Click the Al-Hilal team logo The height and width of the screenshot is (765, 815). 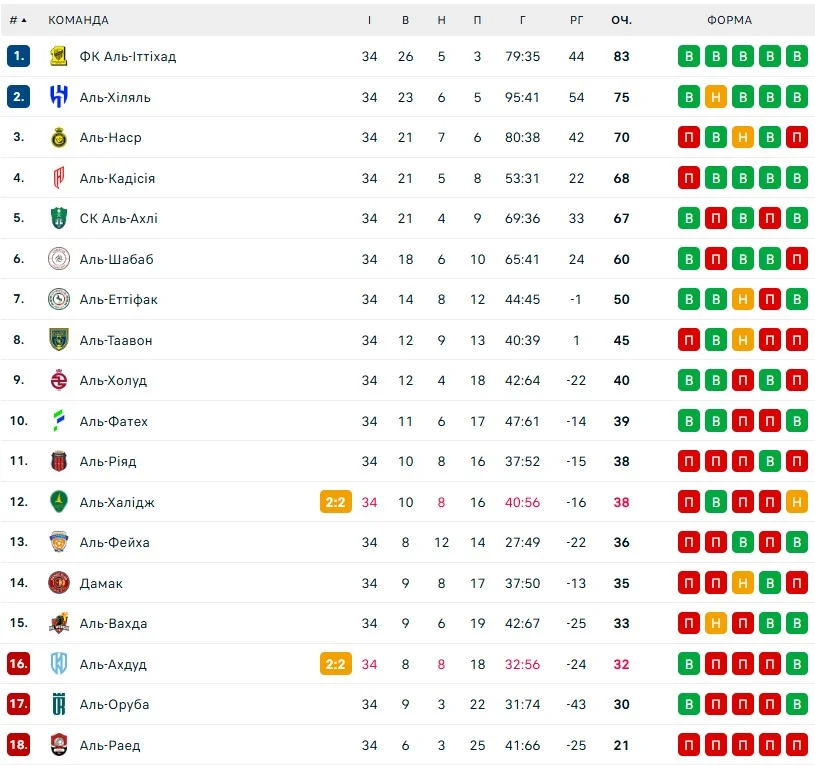[x=59, y=97]
